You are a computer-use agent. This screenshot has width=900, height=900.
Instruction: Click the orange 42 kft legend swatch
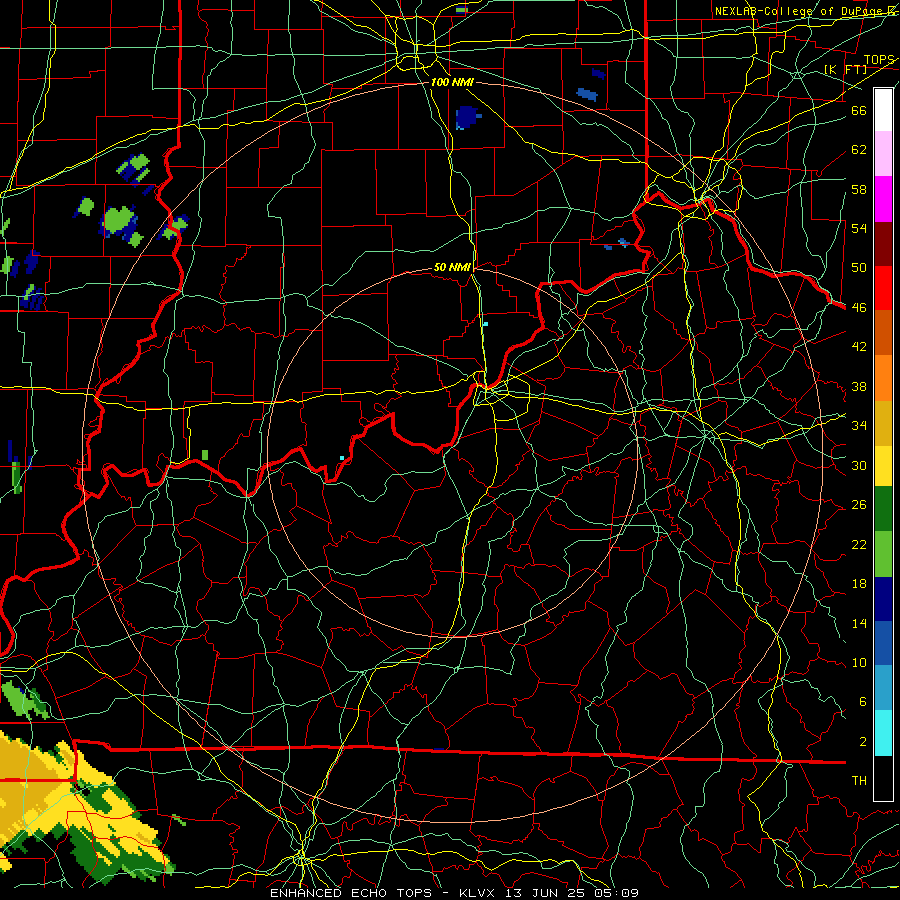tap(883, 377)
